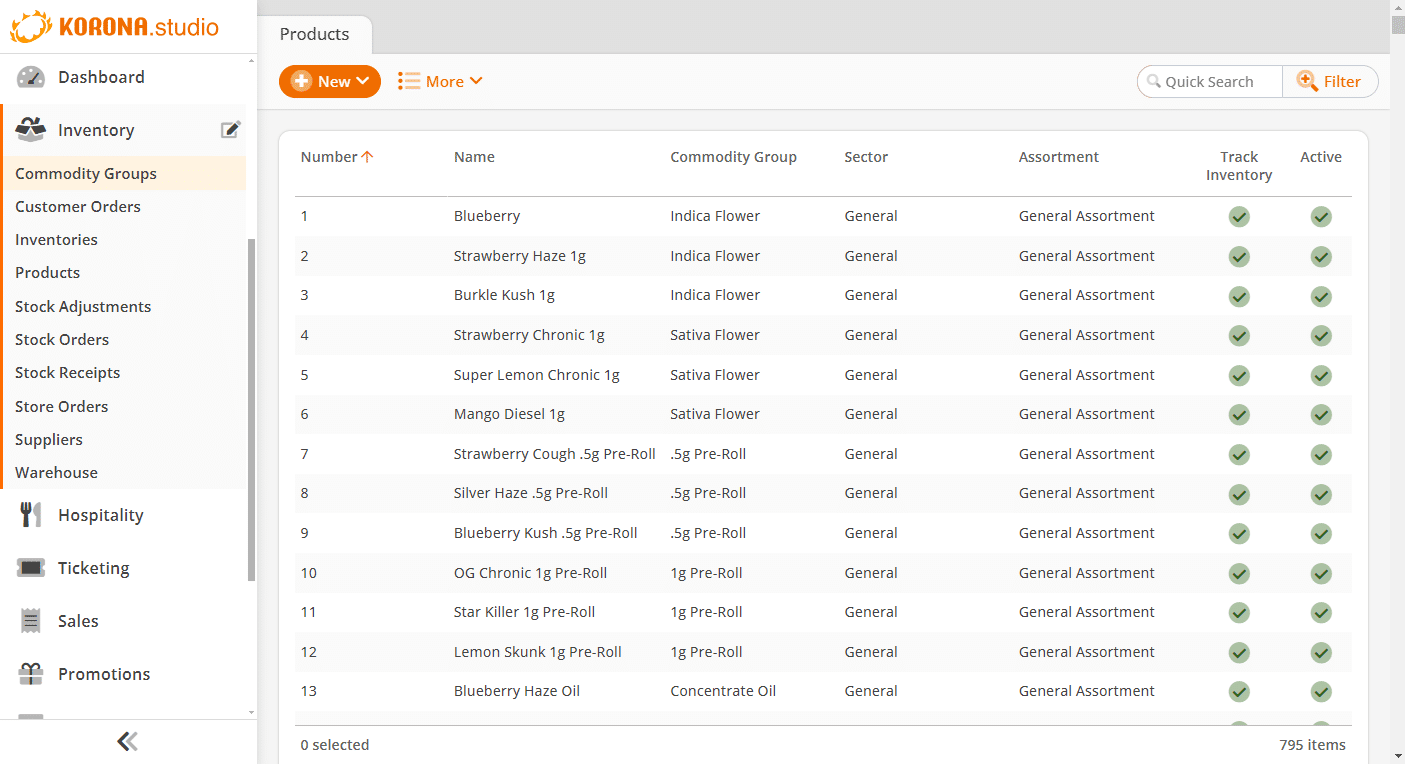Click the Strawberry Cough .5g Pre-Roll name
This screenshot has width=1405, height=764.
[554, 454]
